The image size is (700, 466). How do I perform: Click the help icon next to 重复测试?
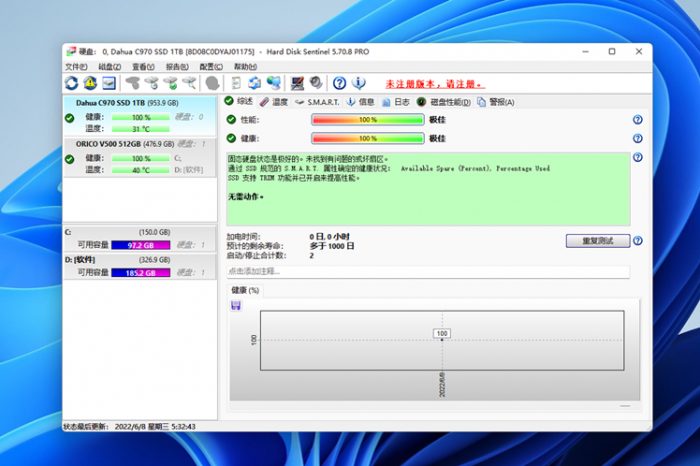(637, 241)
